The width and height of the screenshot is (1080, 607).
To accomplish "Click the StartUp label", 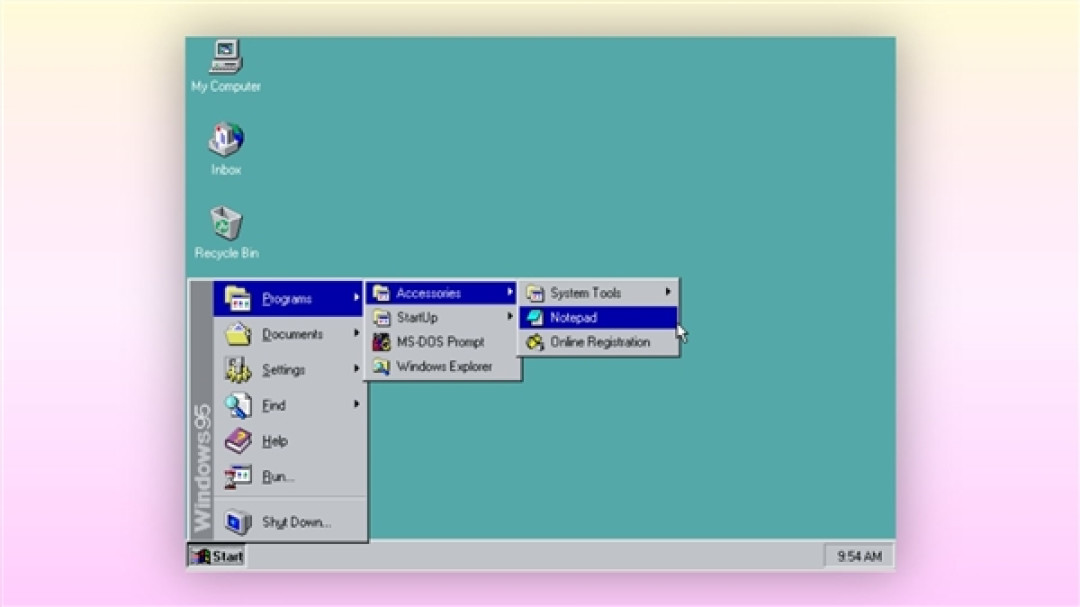I will coord(417,318).
